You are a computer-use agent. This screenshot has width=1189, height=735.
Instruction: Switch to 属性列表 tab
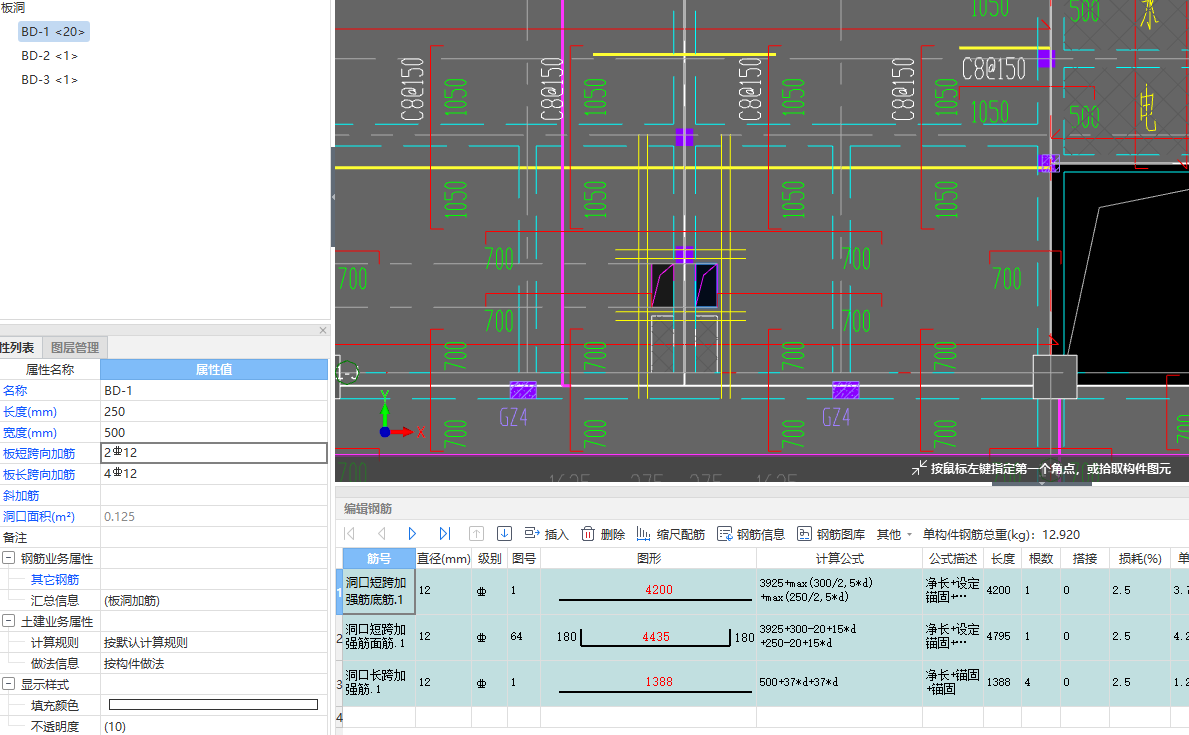[18, 347]
